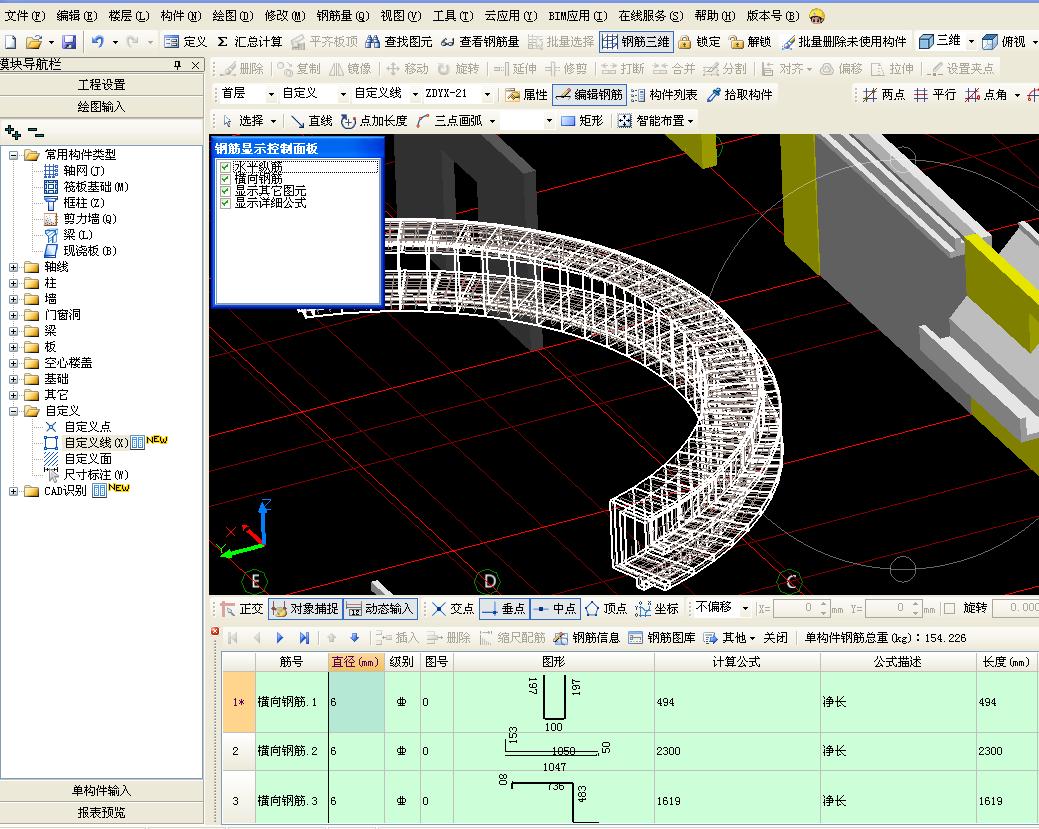Uncheck 显示详细公式 checkbox

tap(225, 203)
